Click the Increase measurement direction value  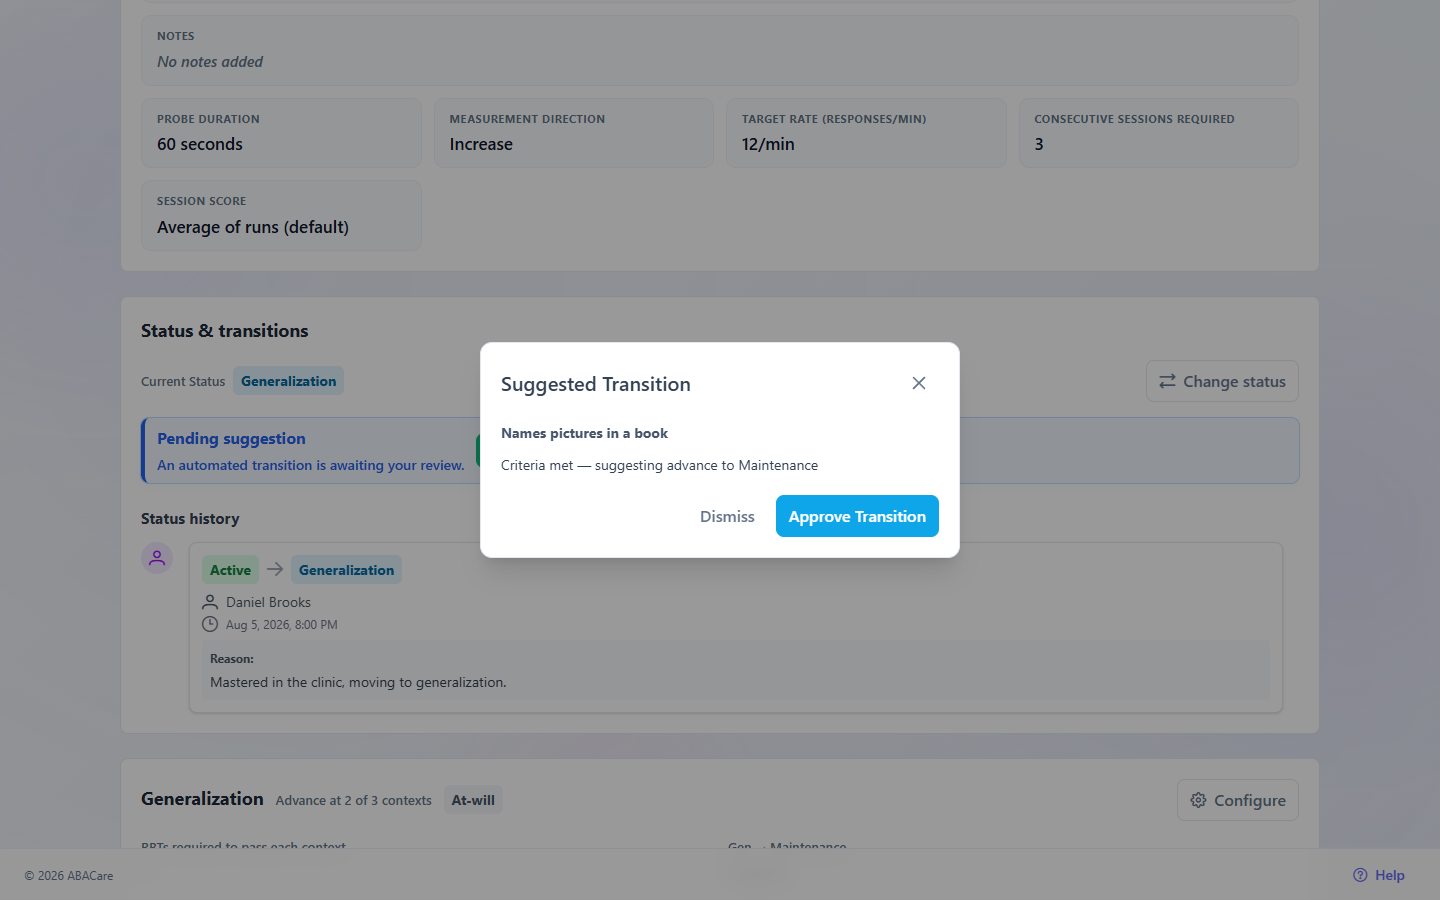[x=481, y=144]
